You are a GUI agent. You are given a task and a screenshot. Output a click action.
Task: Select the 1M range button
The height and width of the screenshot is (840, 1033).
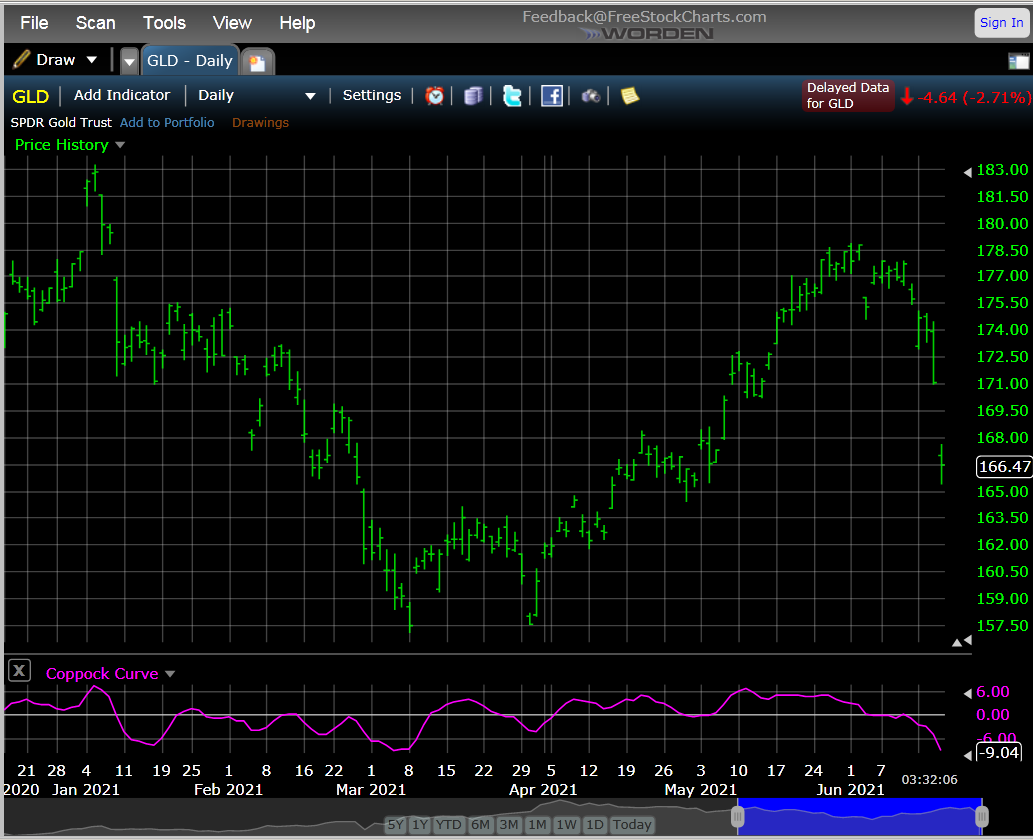tap(538, 824)
